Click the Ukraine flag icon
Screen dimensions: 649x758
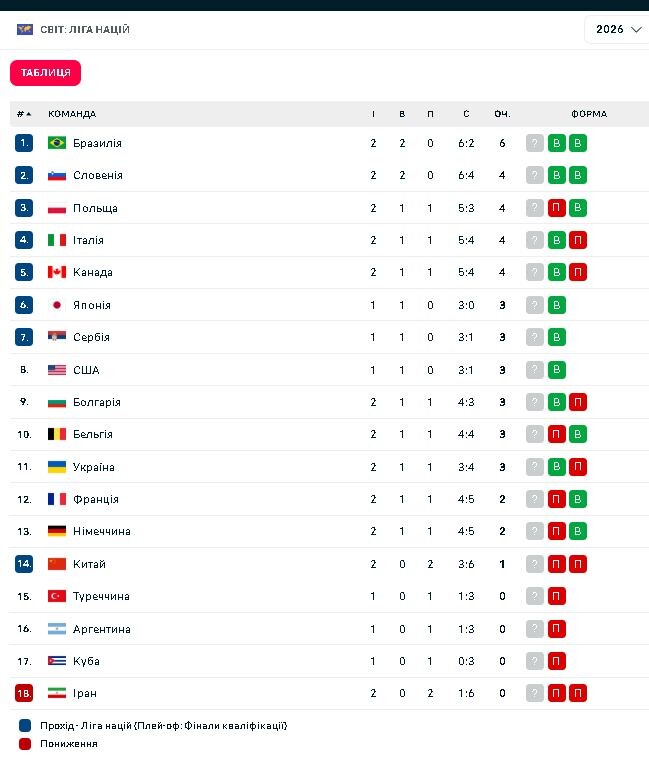pyautogui.click(x=57, y=467)
